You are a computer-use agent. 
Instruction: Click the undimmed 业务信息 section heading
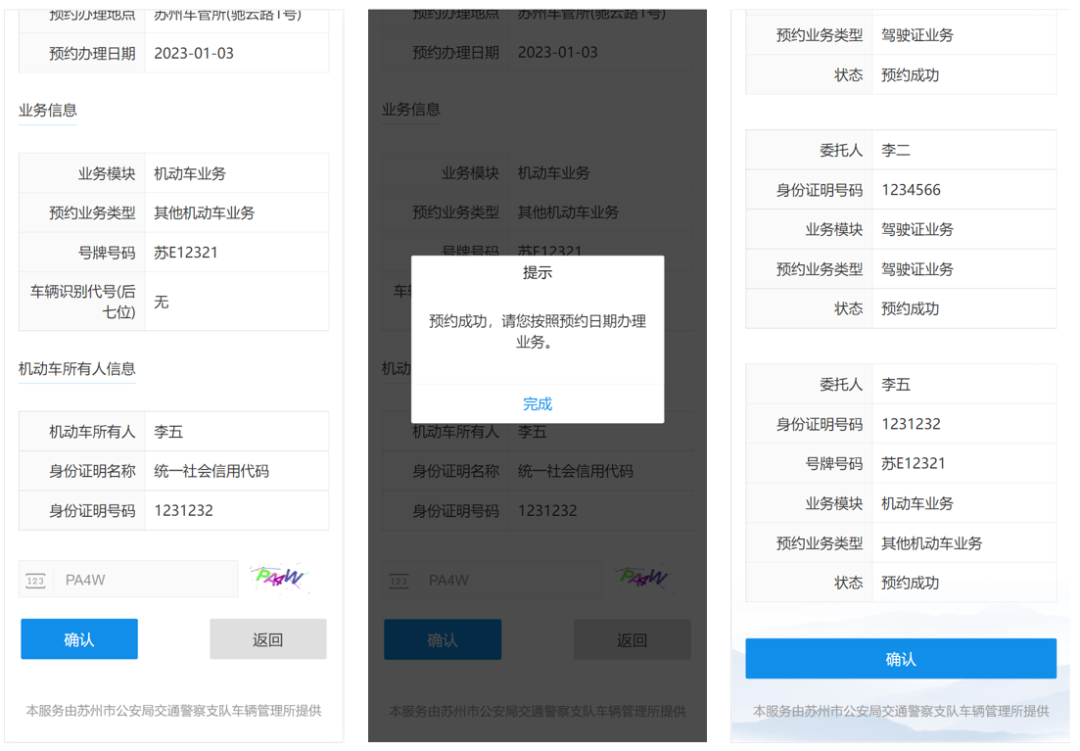(x=47, y=110)
